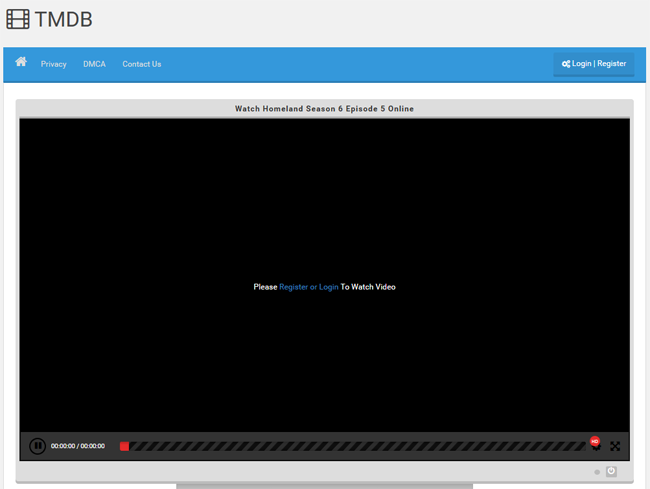Open the Contact Us page
The width and height of the screenshot is (650, 489).
[x=142, y=64]
